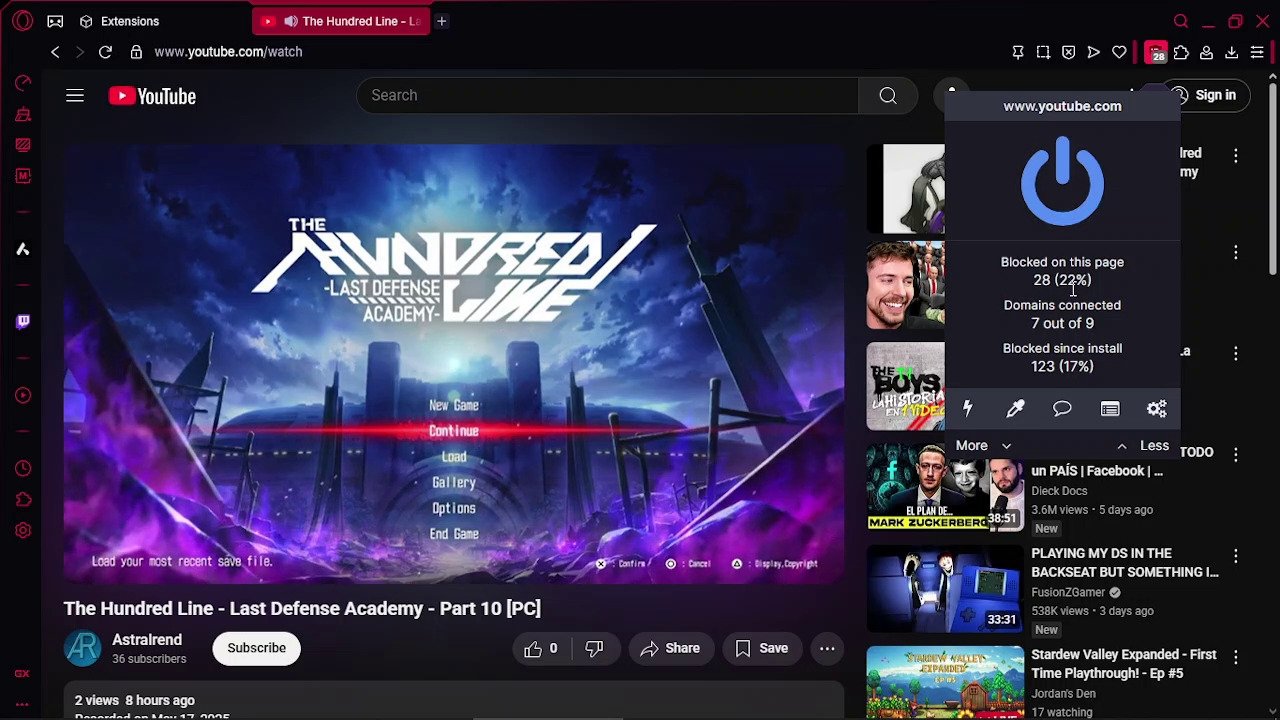Viewport: 1280px width, 720px height.
Task: Open more actions menu below video
Action: pyautogui.click(x=827, y=648)
